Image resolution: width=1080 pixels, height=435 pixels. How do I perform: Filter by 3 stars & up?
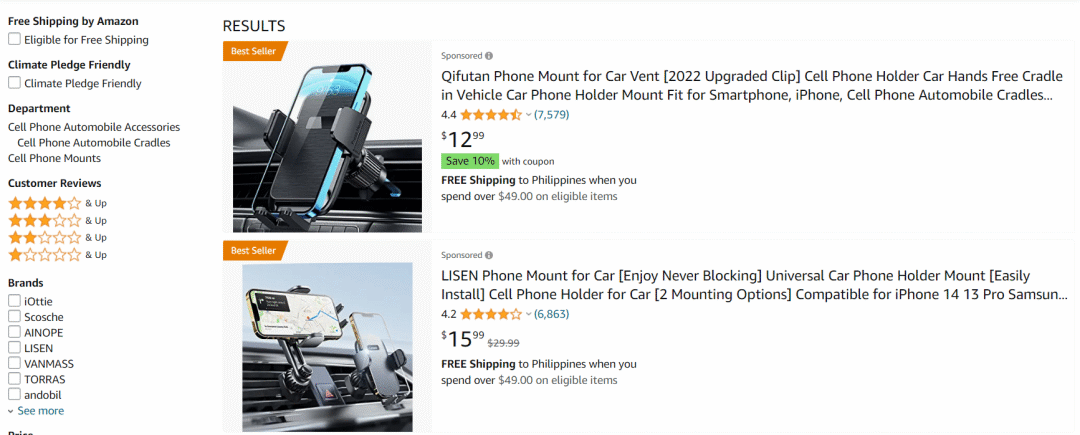(x=45, y=220)
